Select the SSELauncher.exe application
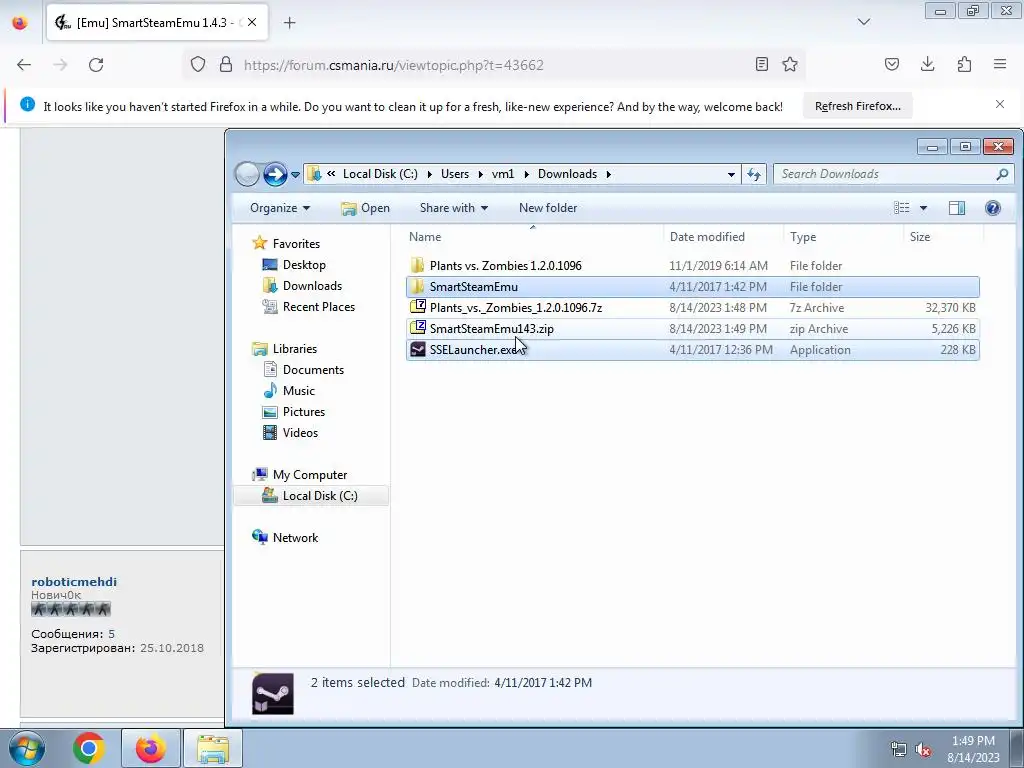1024x768 pixels. [x=692, y=349]
